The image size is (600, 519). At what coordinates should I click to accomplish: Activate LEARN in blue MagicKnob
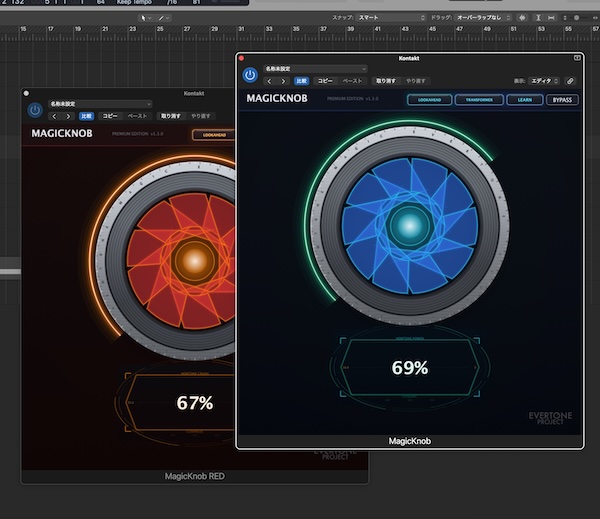525,100
